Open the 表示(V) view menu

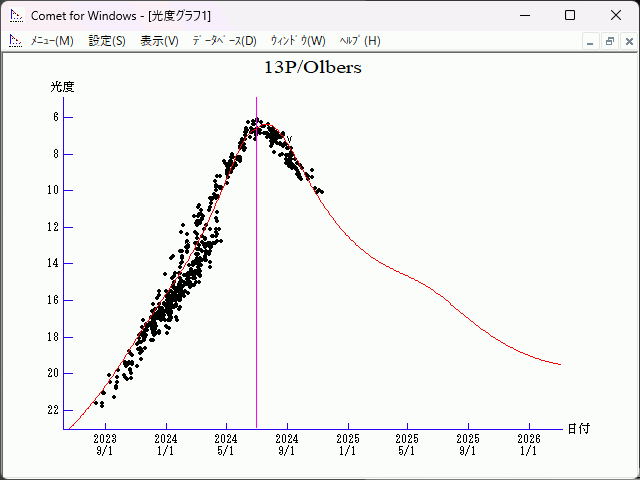(x=159, y=41)
